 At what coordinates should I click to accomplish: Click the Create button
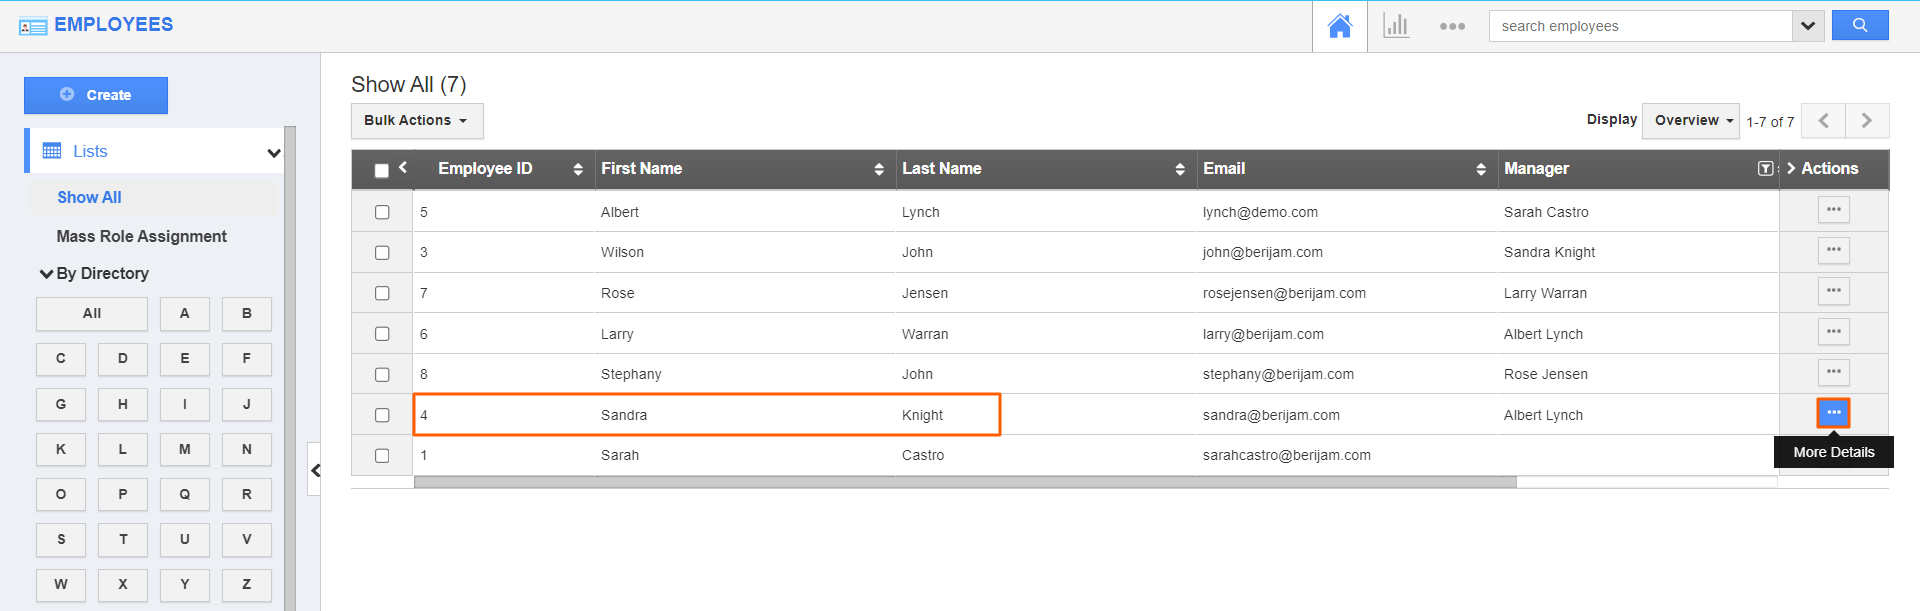point(96,95)
